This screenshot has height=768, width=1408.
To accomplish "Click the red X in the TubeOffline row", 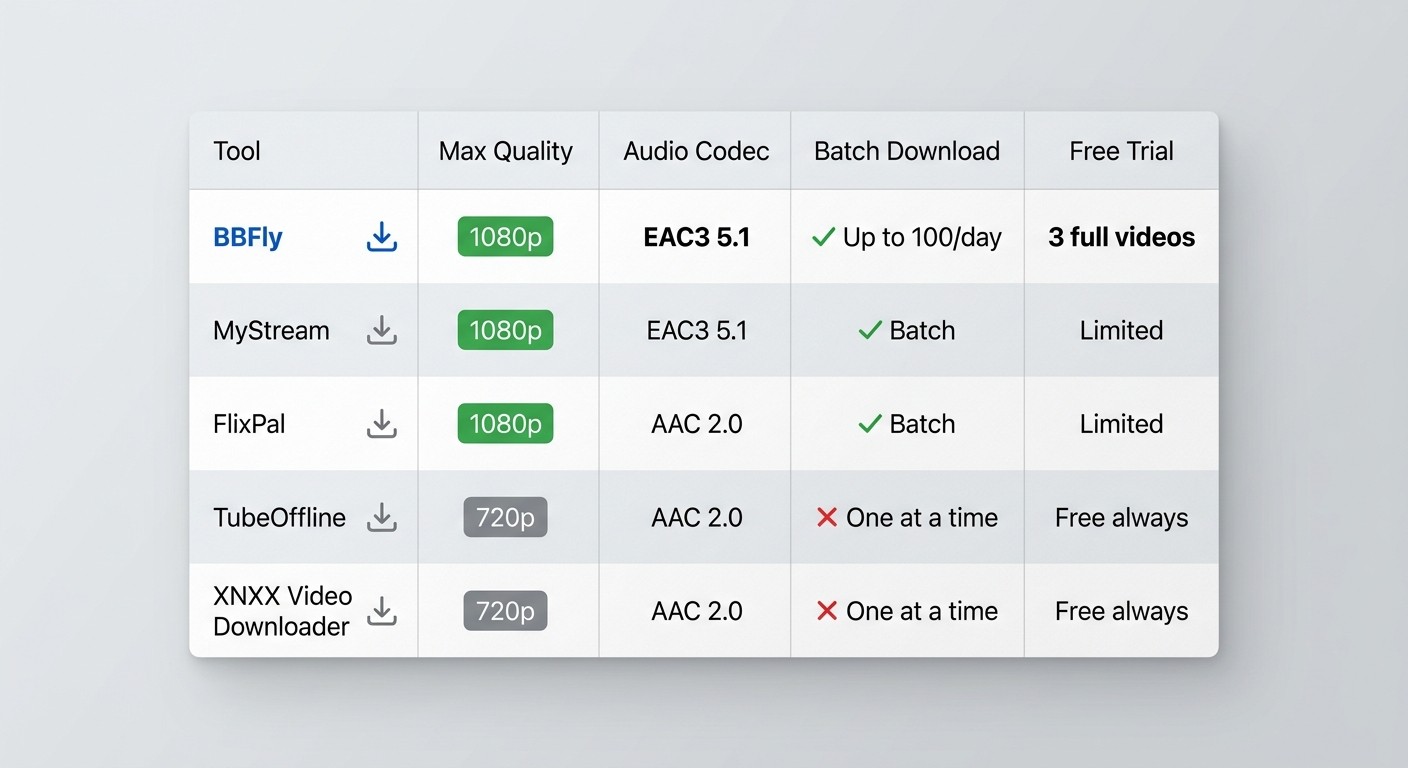I will pyautogui.click(x=827, y=517).
